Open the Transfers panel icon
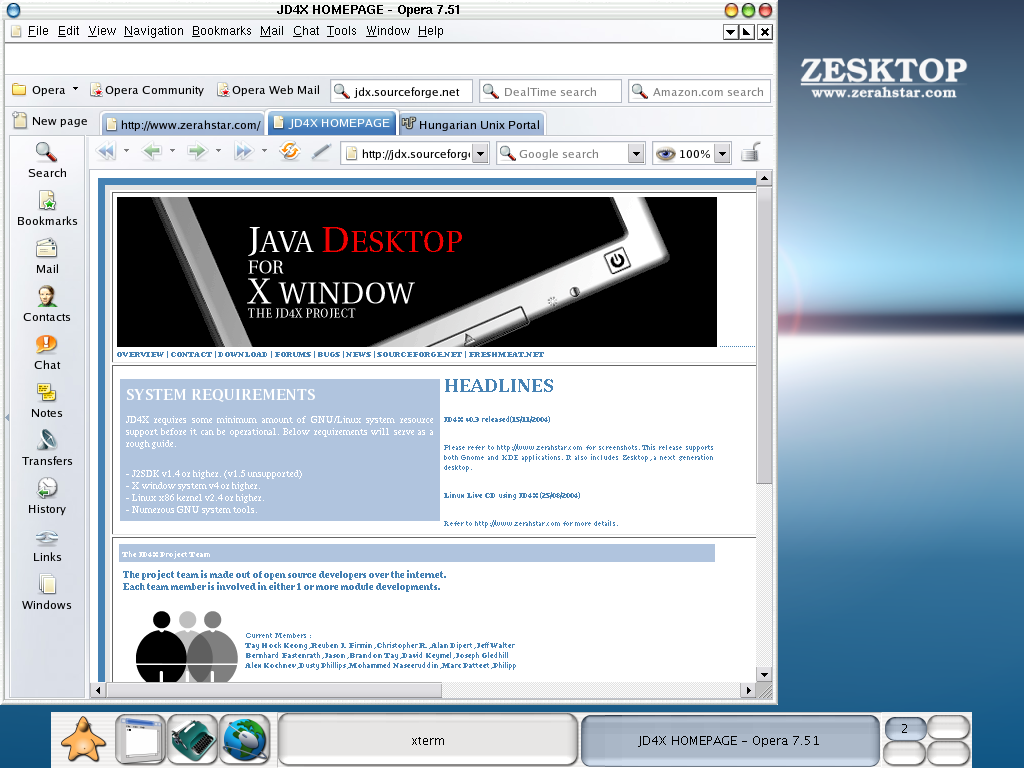This screenshot has width=1024, height=768. pyautogui.click(x=47, y=448)
